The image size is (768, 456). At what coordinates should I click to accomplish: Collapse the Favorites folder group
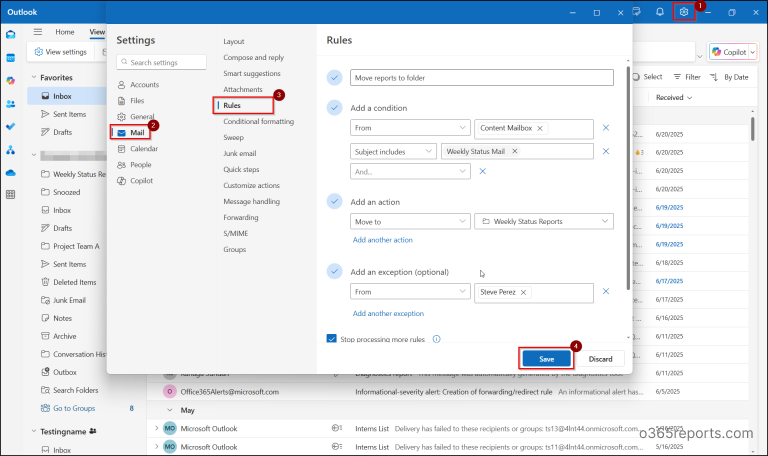click(34, 77)
